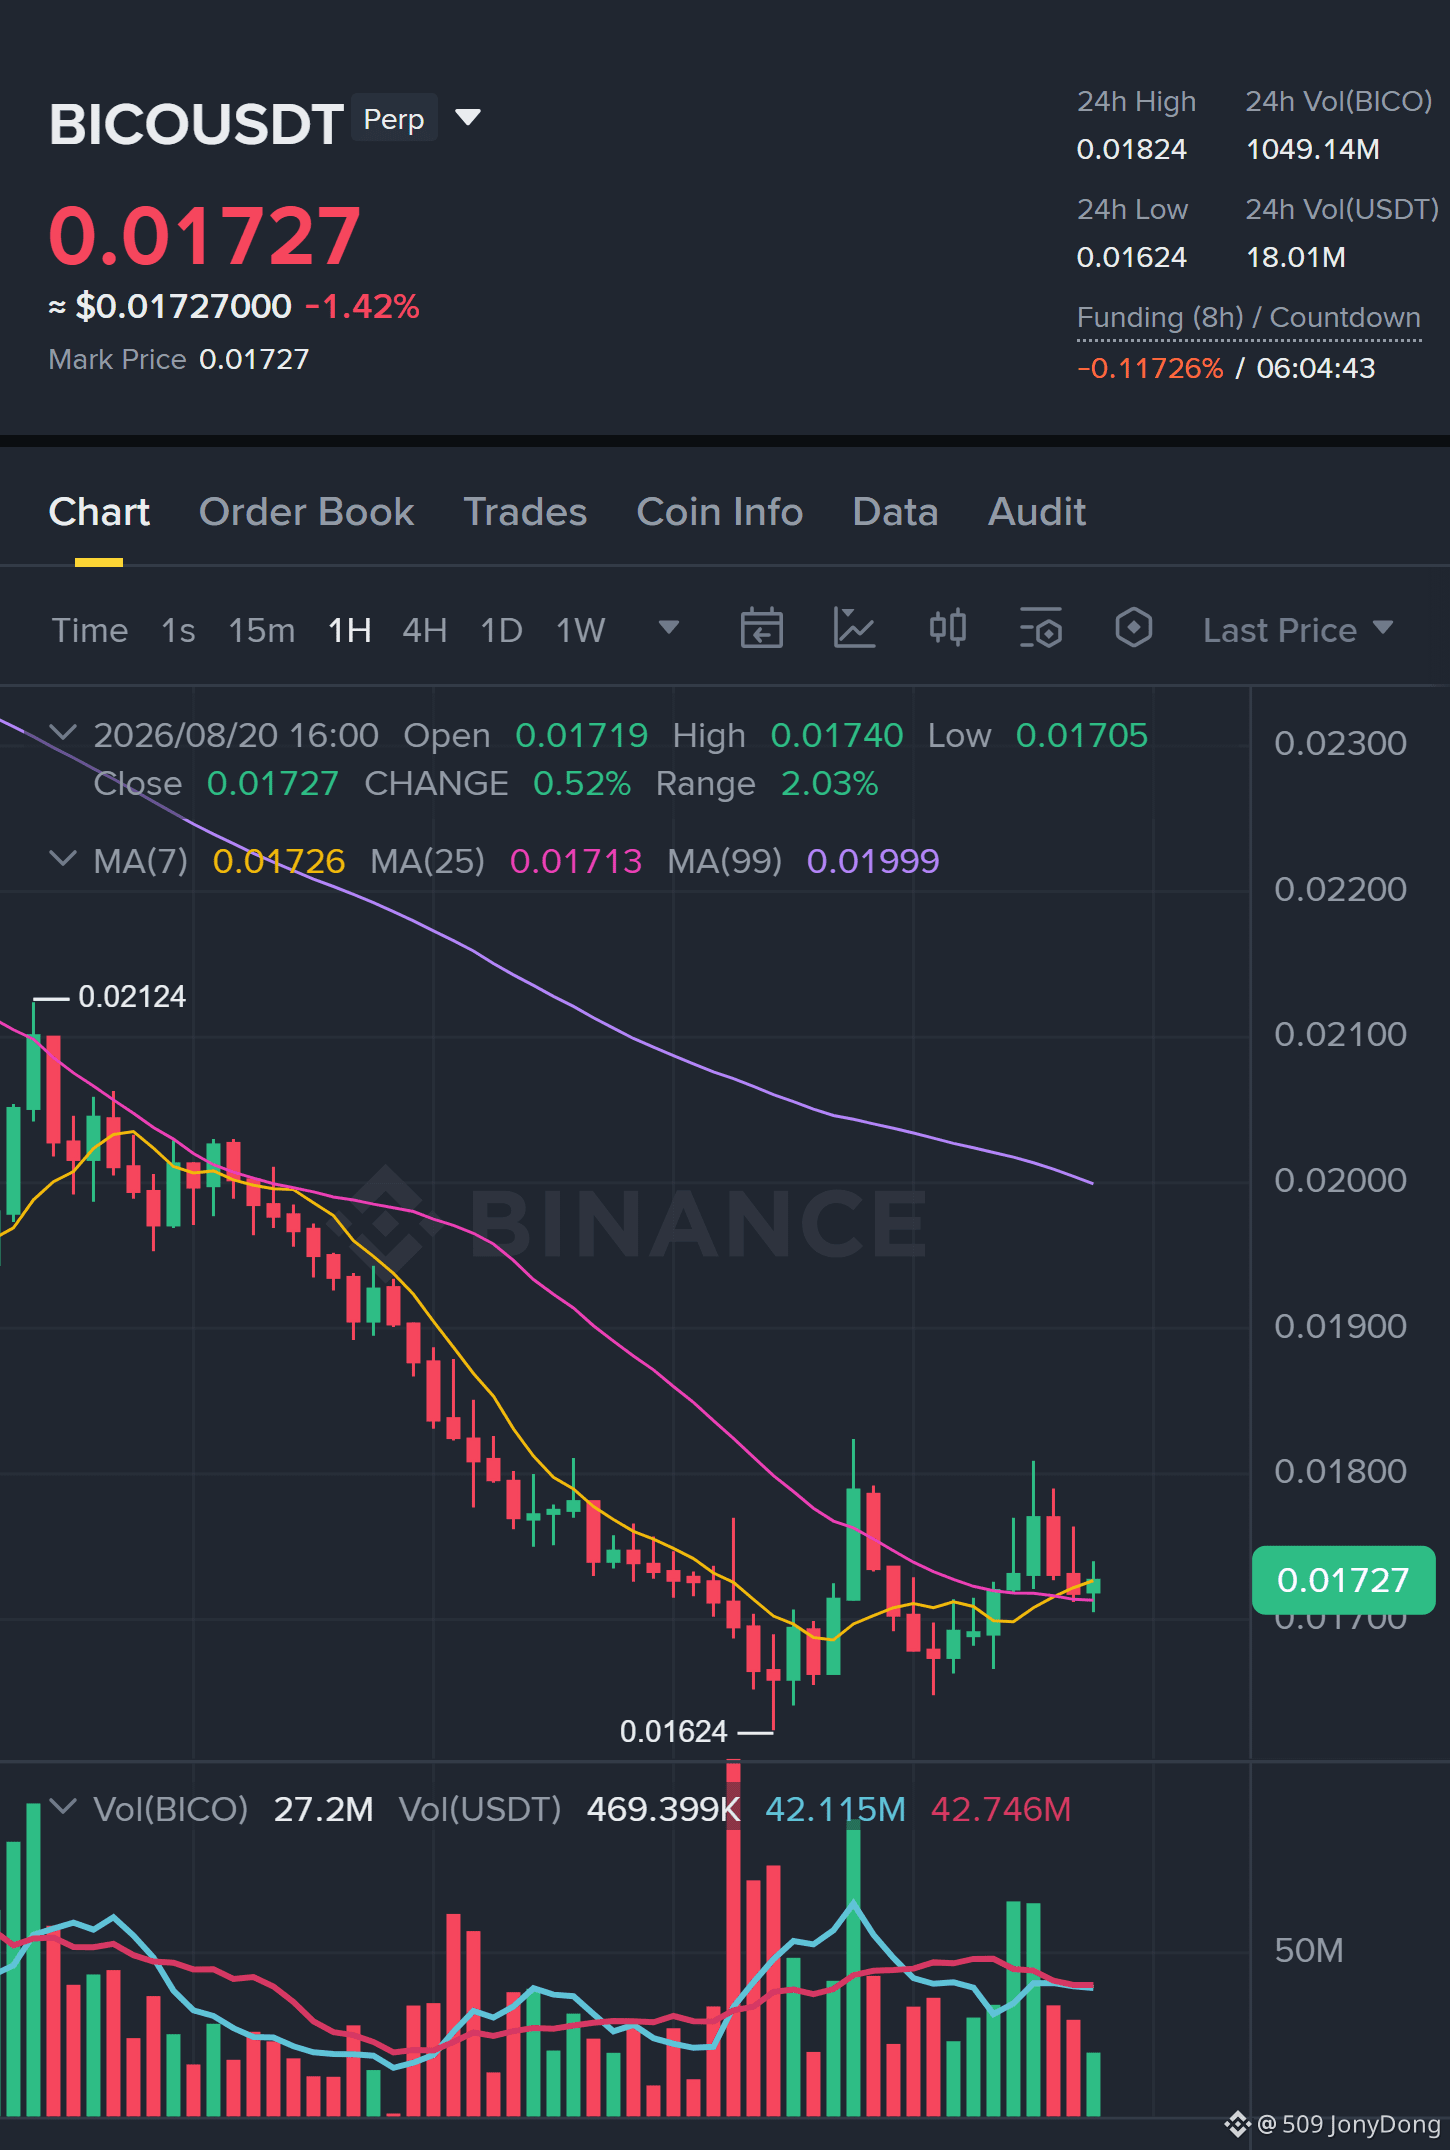The image size is (1450, 2150).
Task: Select the 1H interval
Action: coord(350,630)
